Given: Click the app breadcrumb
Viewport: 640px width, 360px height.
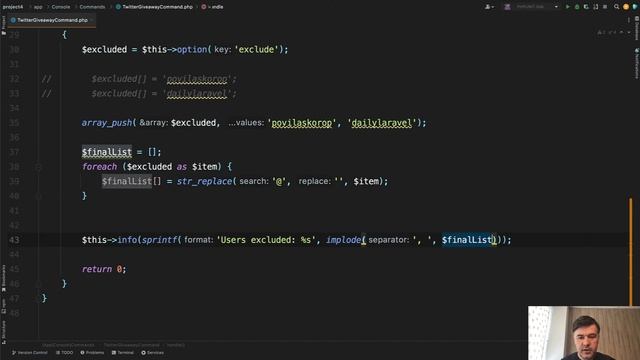Looking at the screenshot, I should 38,7.
